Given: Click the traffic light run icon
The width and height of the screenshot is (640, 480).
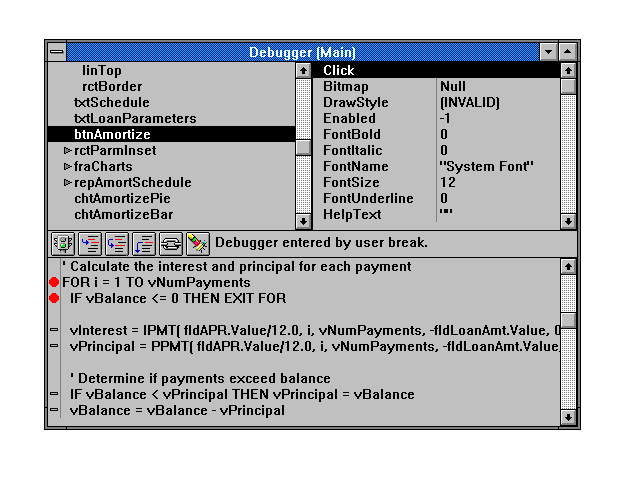Looking at the screenshot, I should 64,243.
